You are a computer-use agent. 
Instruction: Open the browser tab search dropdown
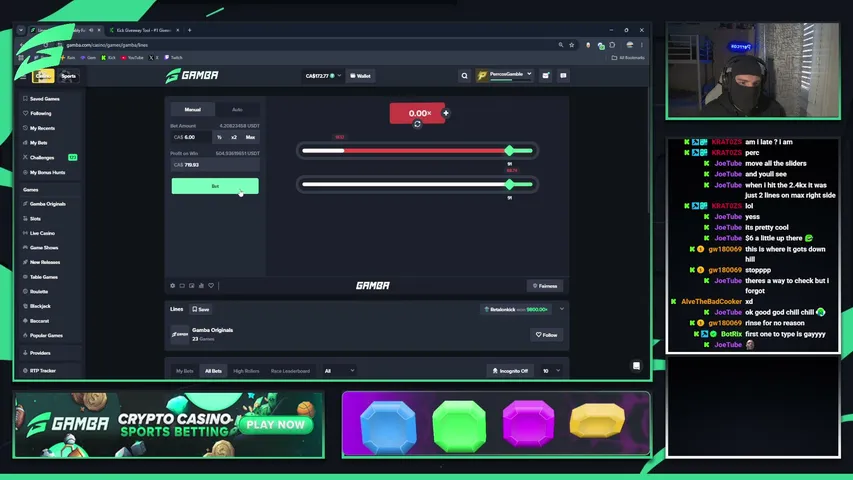click(x=21, y=30)
